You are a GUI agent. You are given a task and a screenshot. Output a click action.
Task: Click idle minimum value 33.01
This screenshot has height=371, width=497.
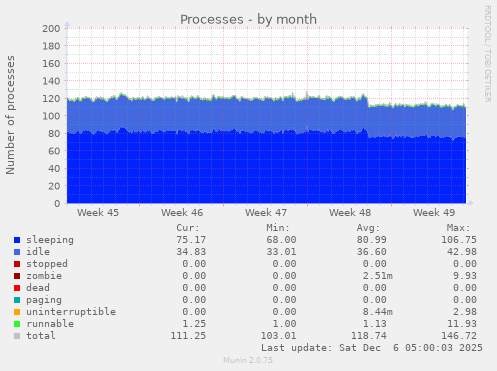(x=281, y=252)
